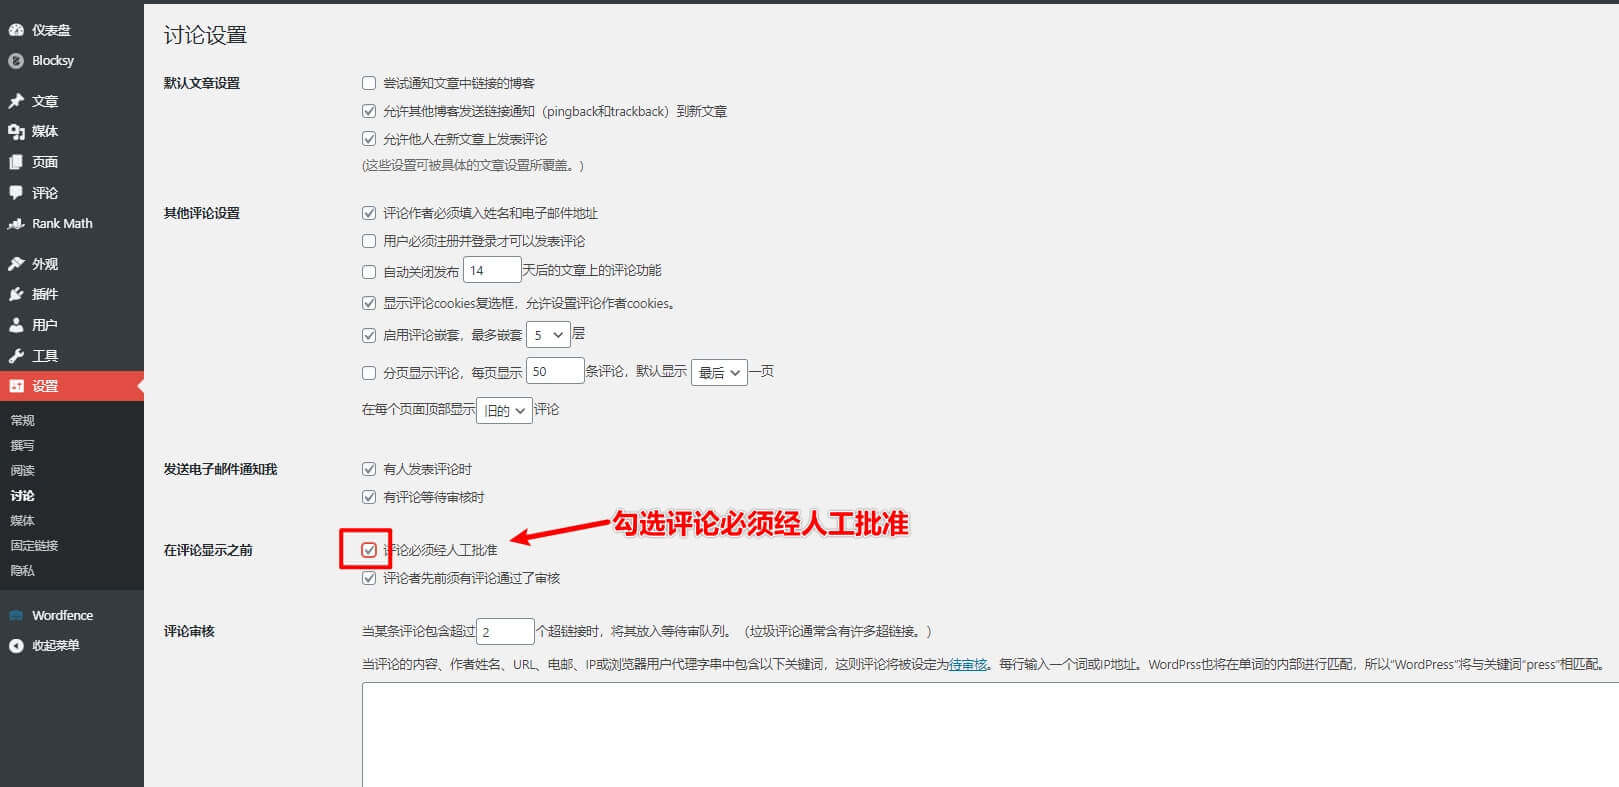Click the 评论 comments bubble icon
The height and width of the screenshot is (787, 1619).
point(16,193)
